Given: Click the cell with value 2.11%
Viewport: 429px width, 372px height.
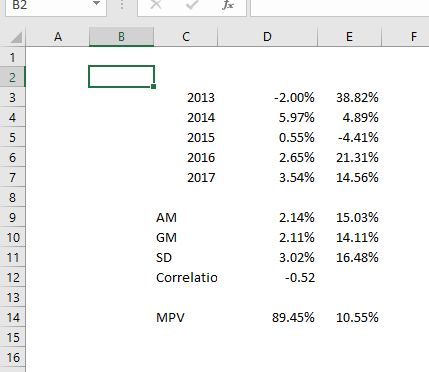Looking at the screenshot, I should [267, 237].
